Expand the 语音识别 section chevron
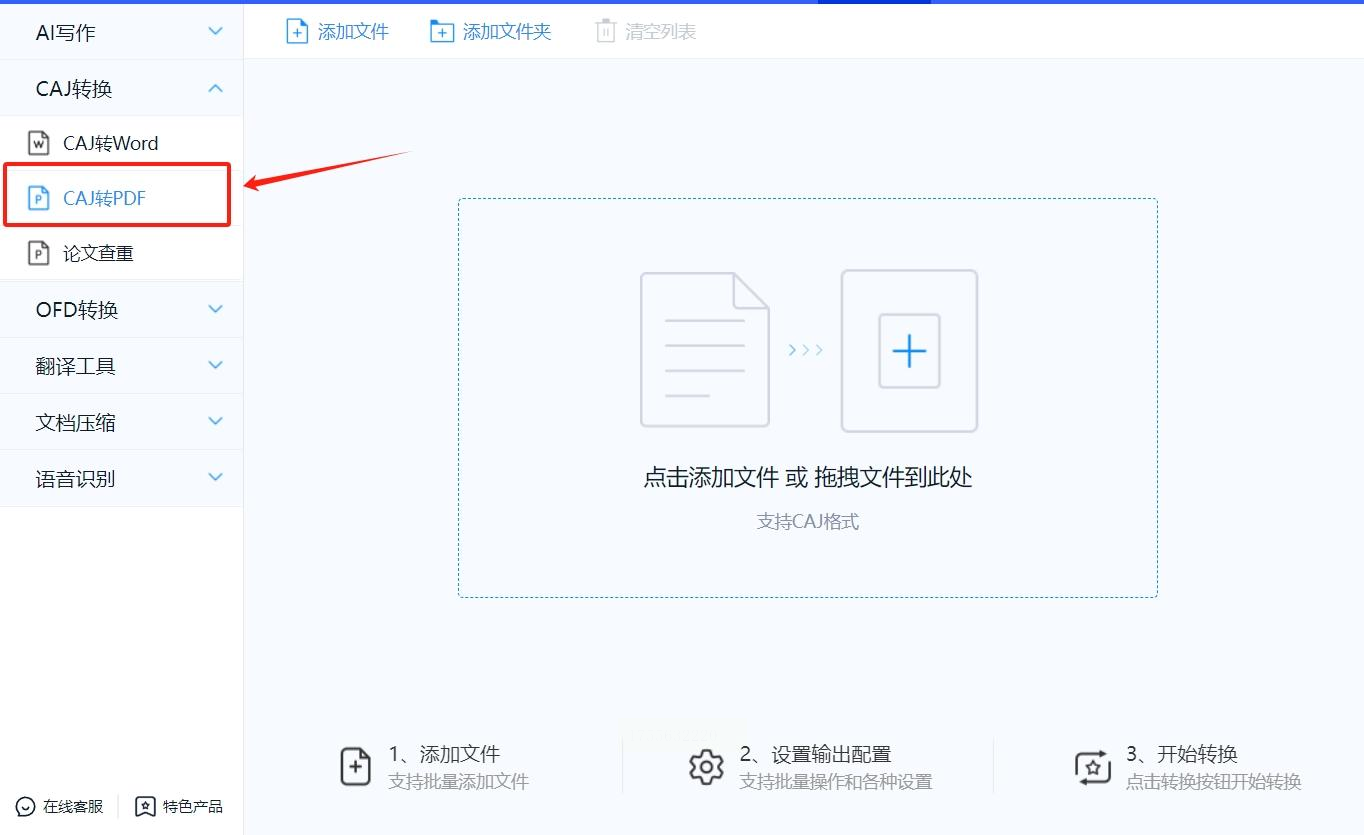This screenshot has height=835, width=1364. pos(215,477)
